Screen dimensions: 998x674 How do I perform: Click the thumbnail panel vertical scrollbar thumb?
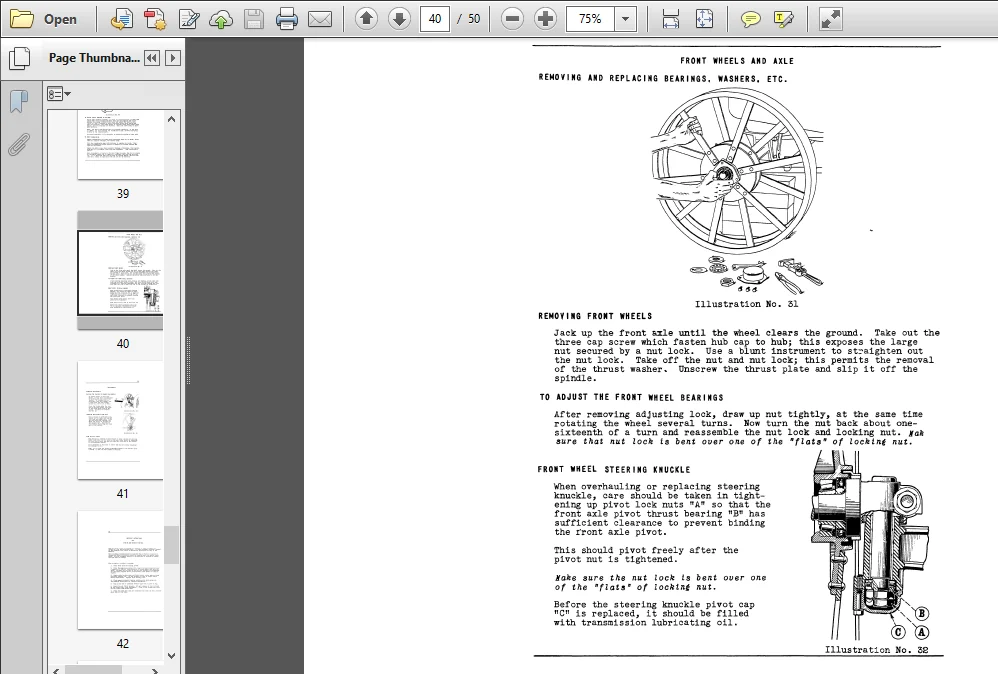(x=171, y=545)
